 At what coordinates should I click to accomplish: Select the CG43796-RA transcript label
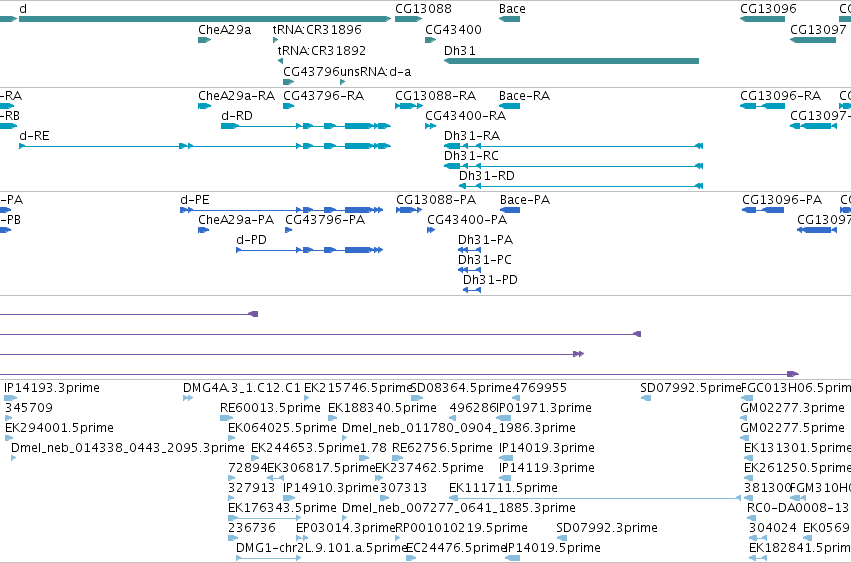[323, 96]
